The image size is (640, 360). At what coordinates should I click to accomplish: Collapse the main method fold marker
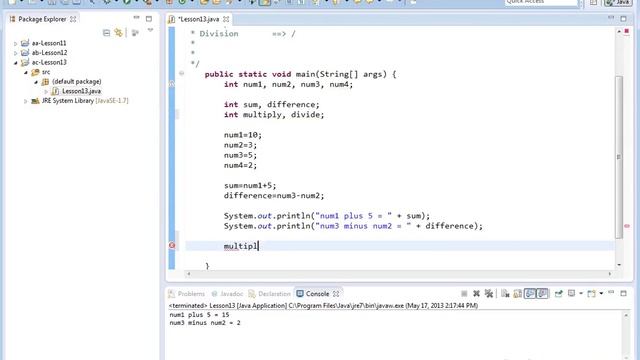click(x=181, y=73)
